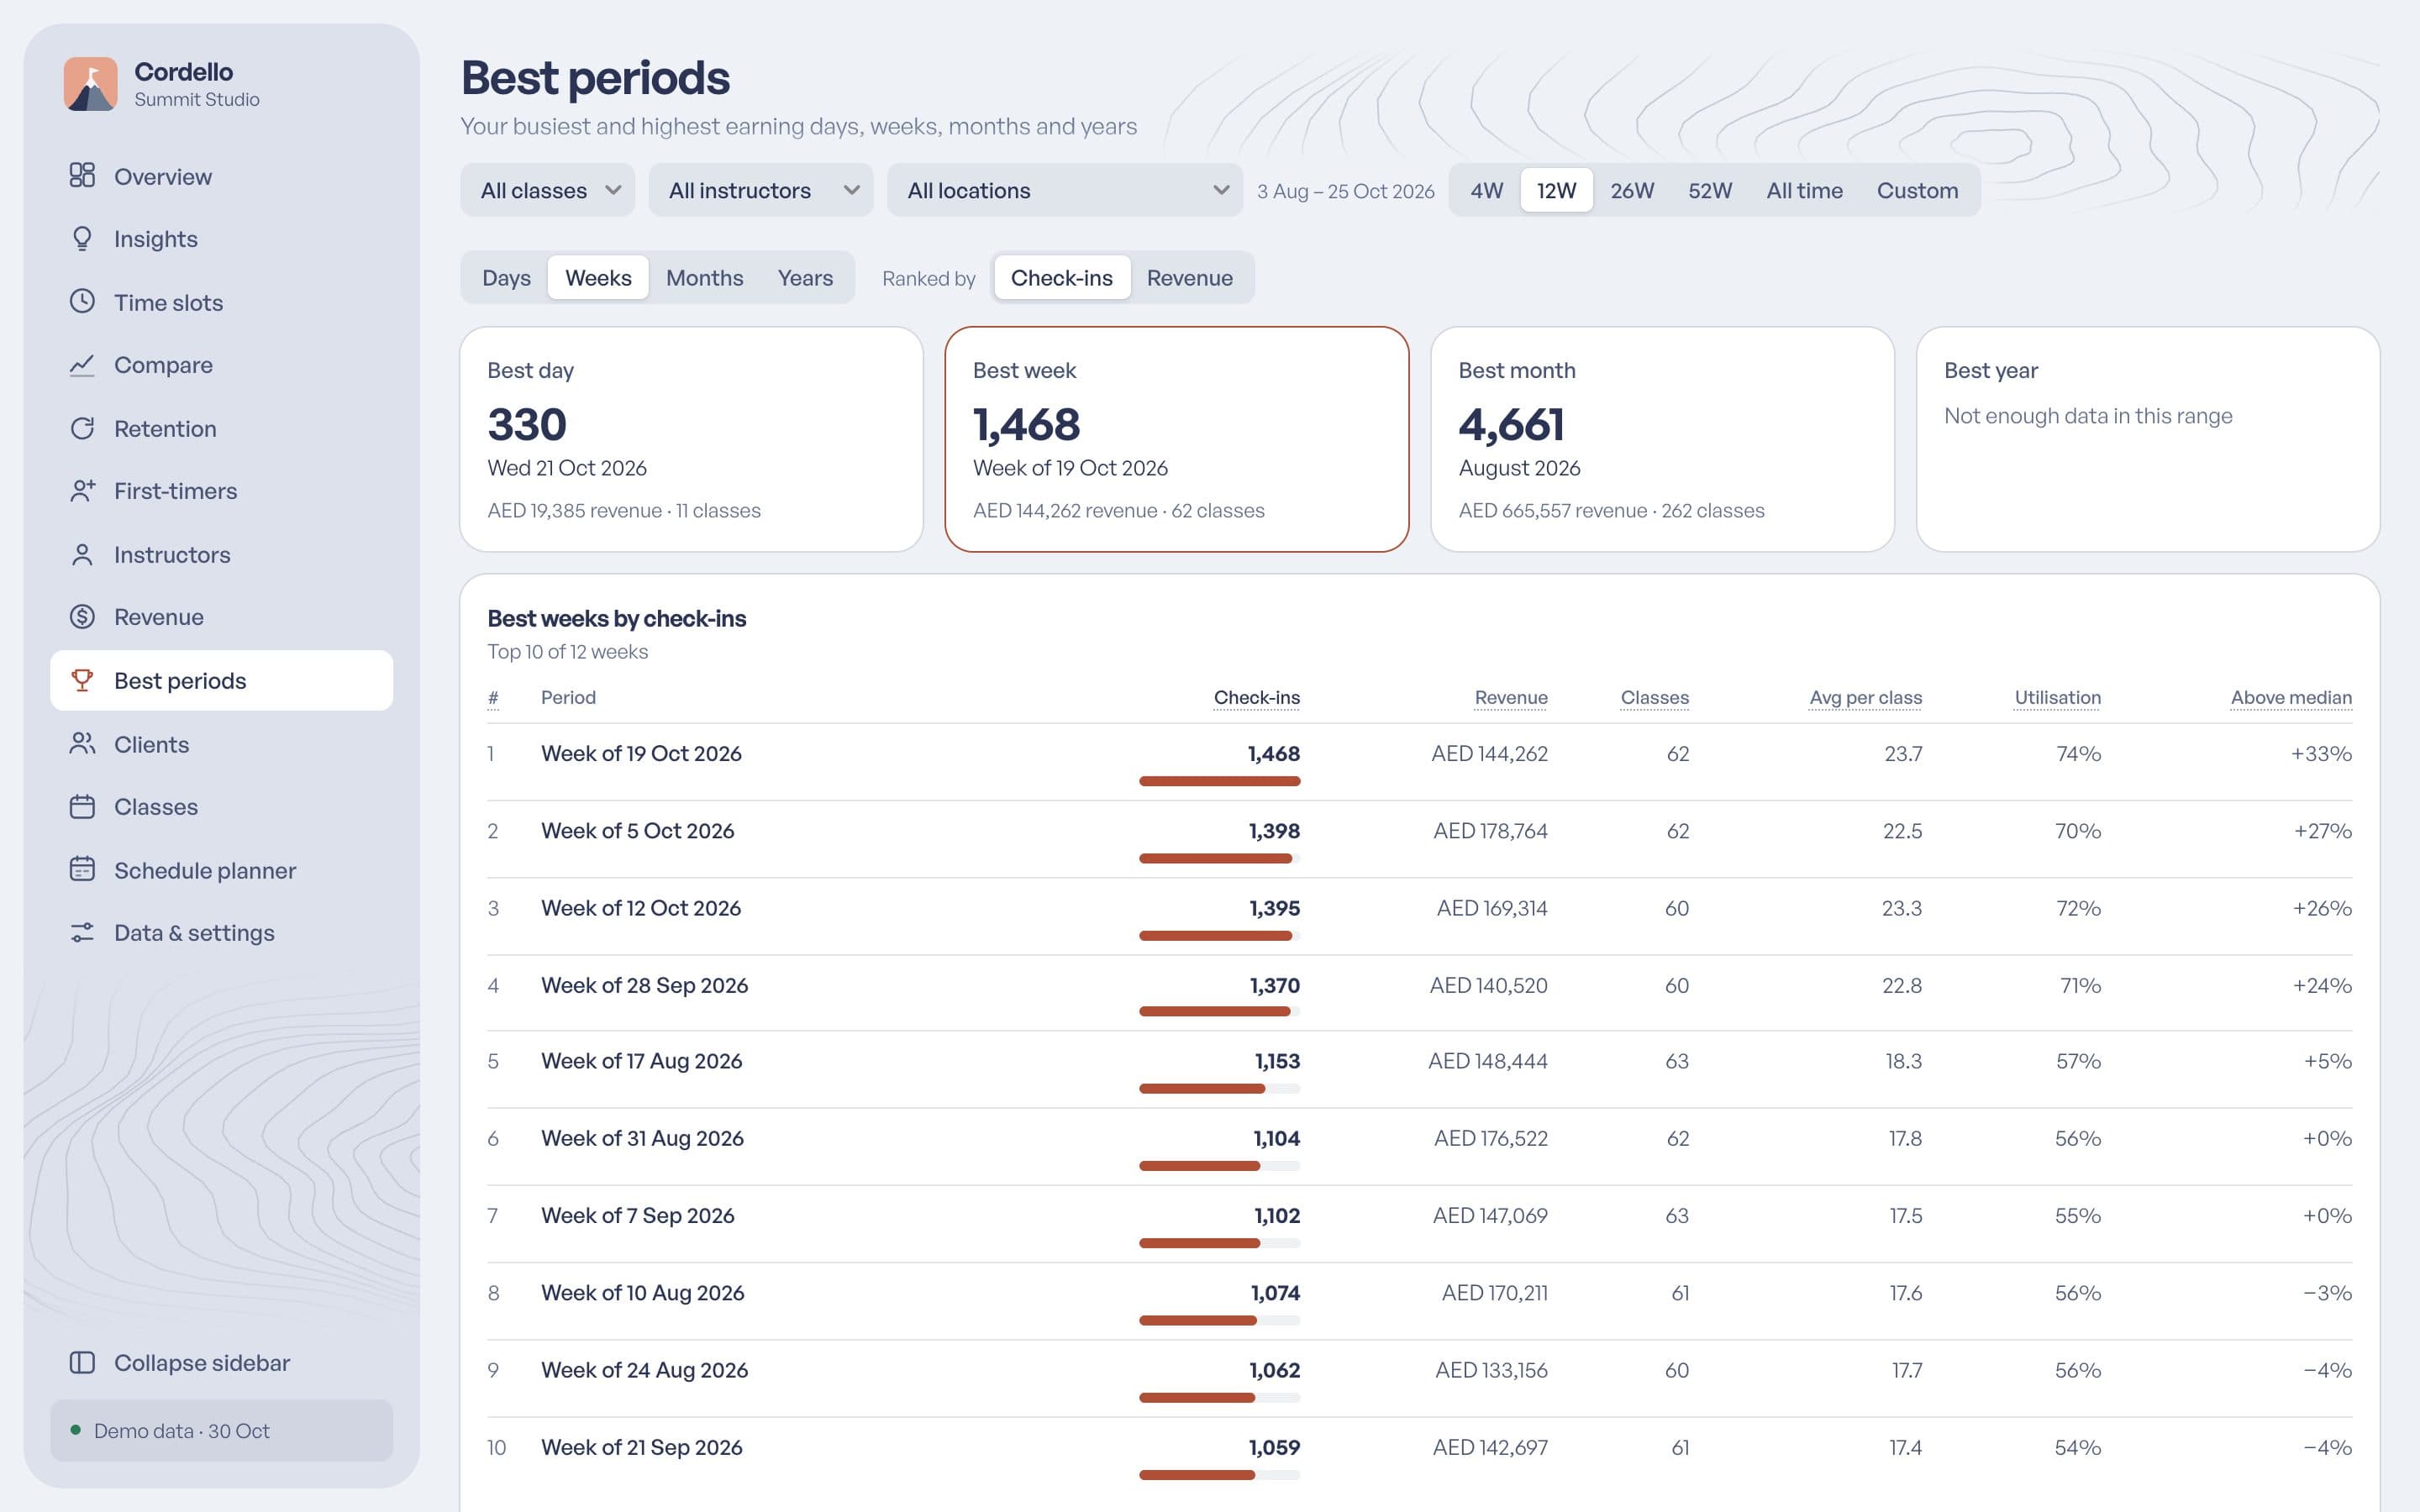Click the Period column header
This screenshot has width=2420, height=1512.
(x=568, y=698)
